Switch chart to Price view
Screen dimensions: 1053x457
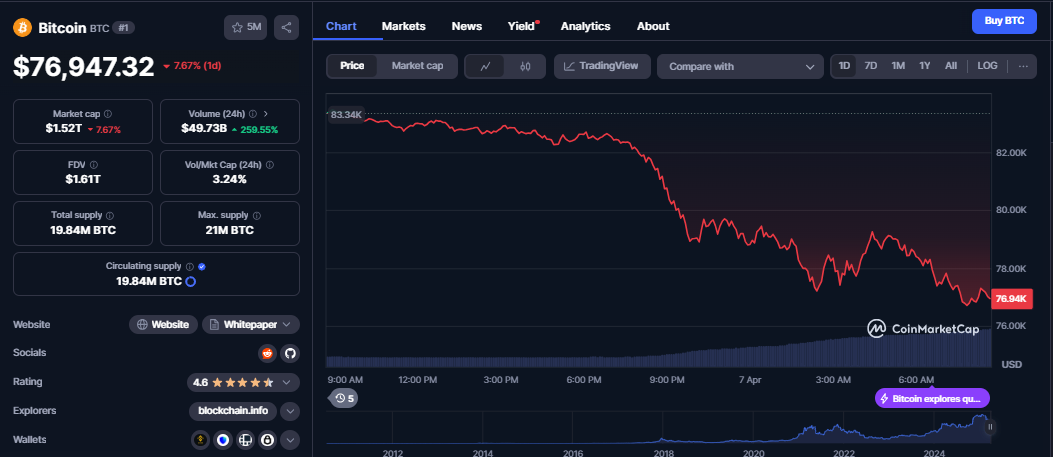point(352,66)
